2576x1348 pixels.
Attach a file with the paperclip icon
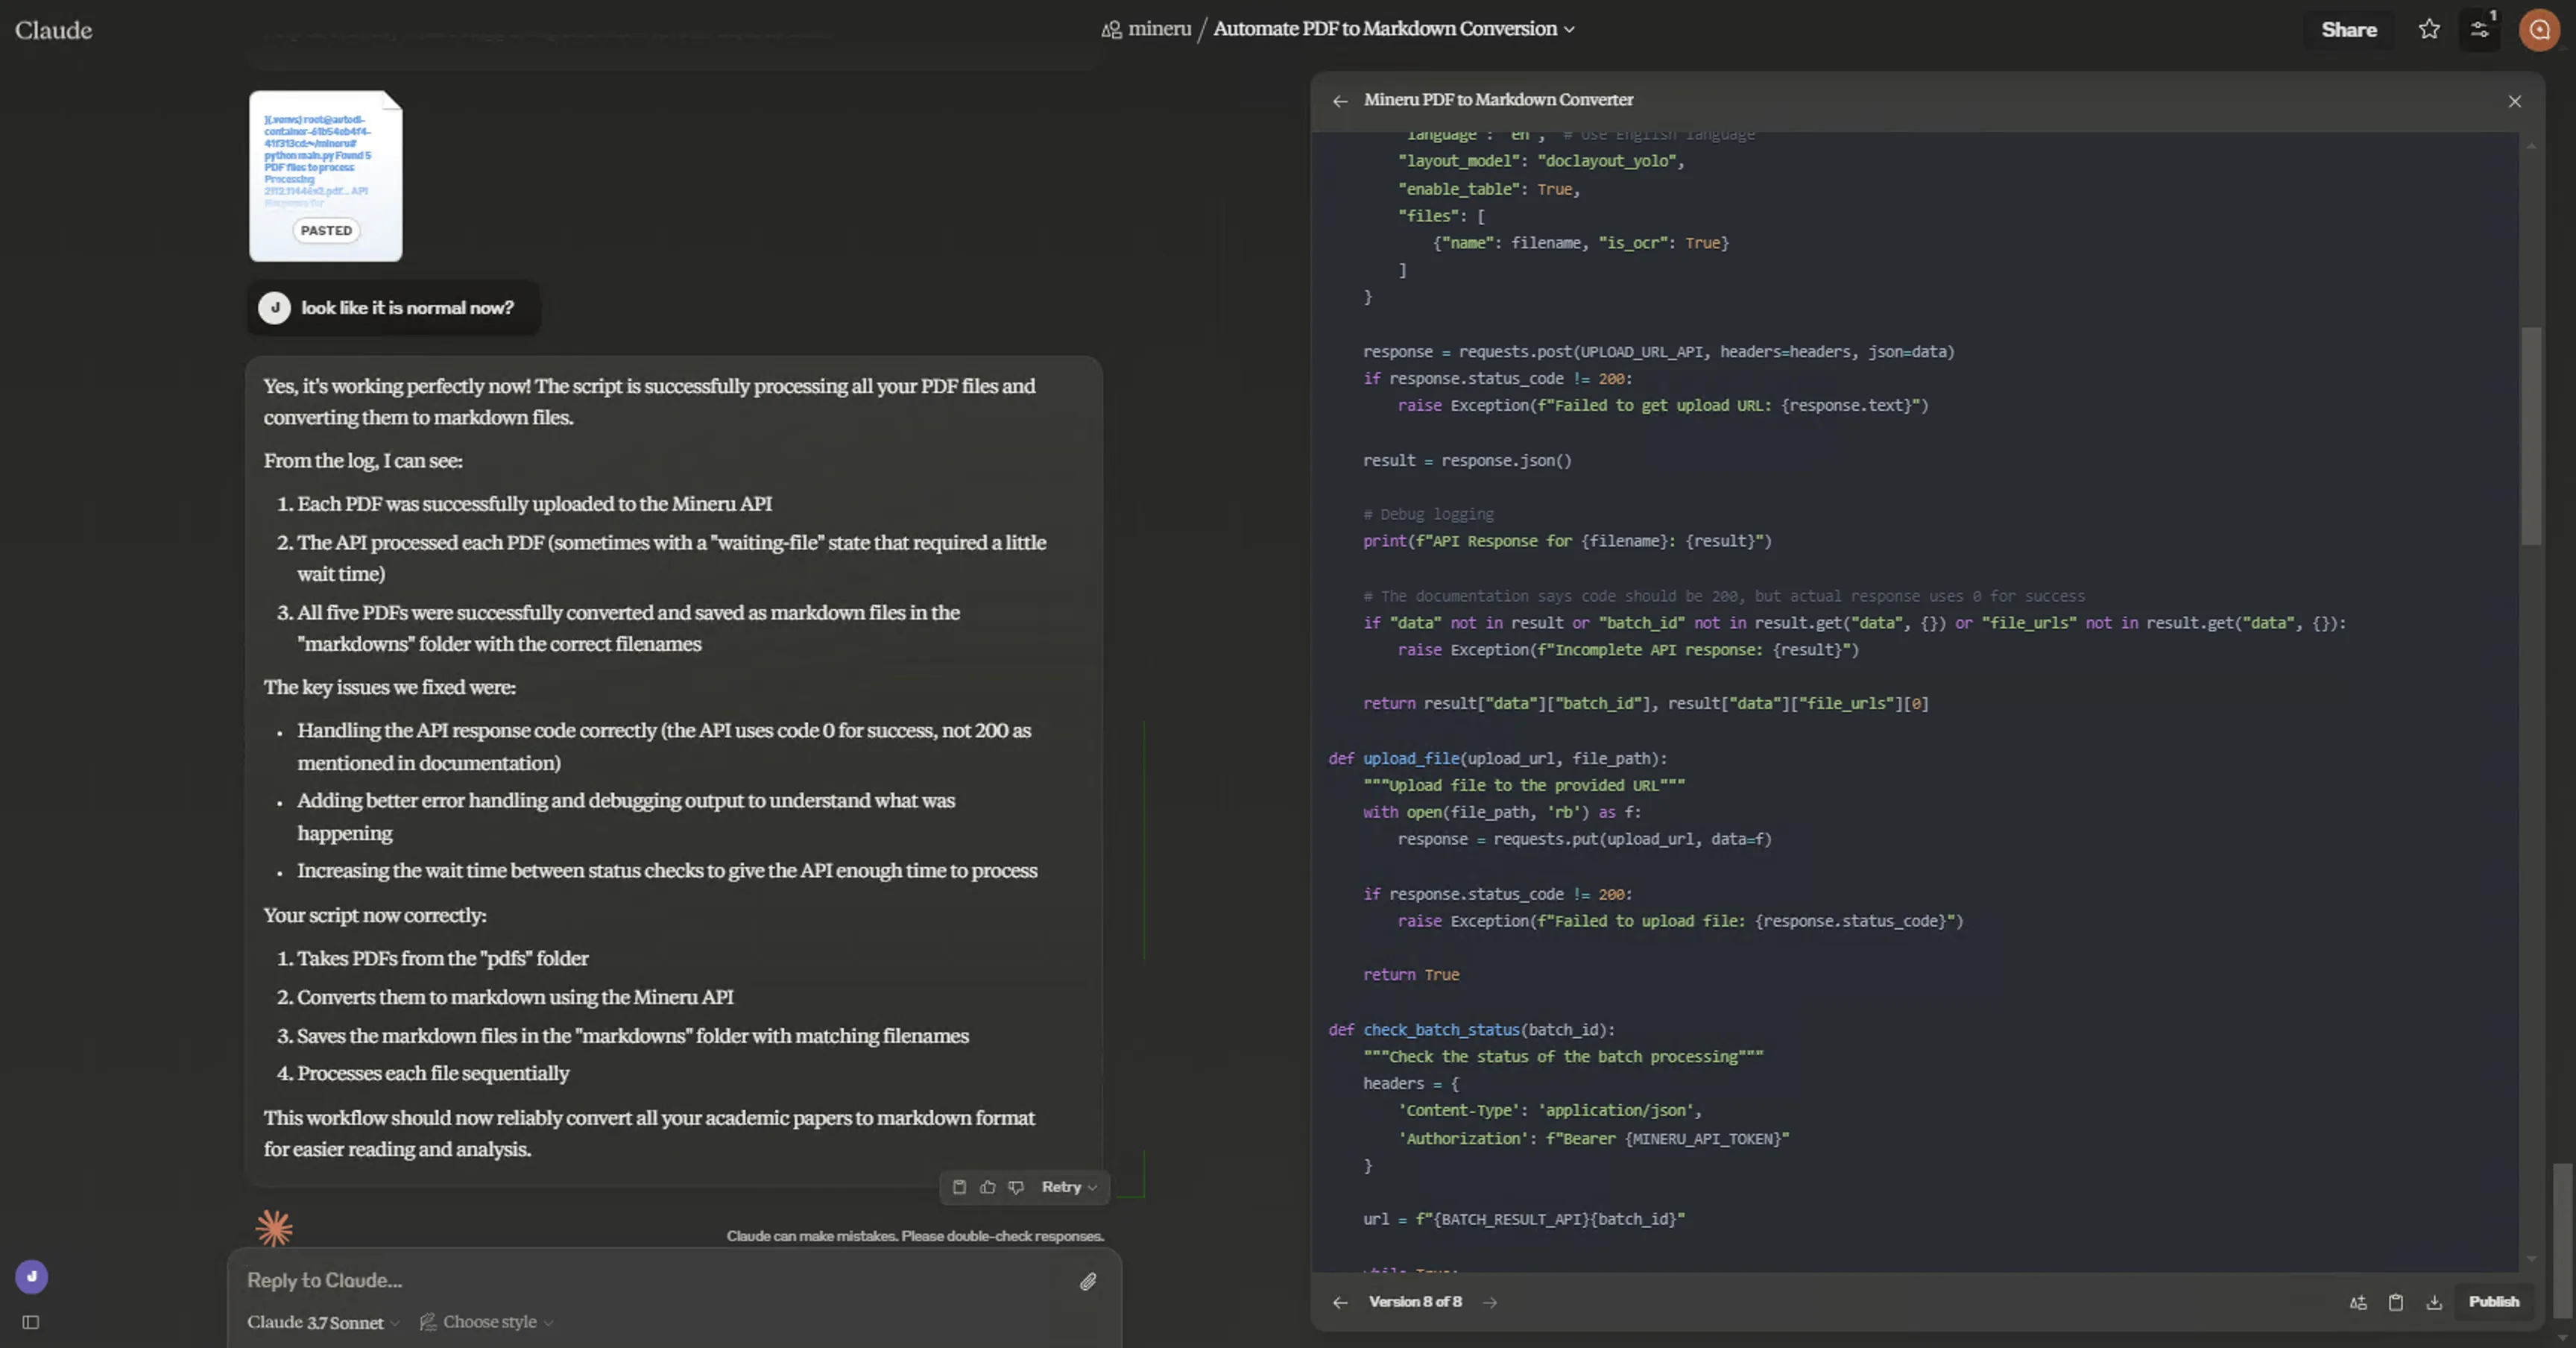click(x=1088, y=1281)
